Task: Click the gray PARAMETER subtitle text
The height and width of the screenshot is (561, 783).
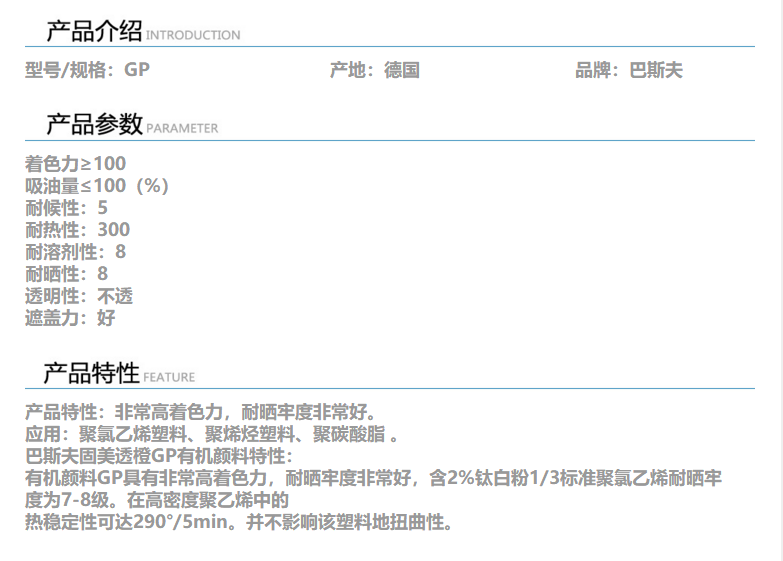Action: (182, 129)
